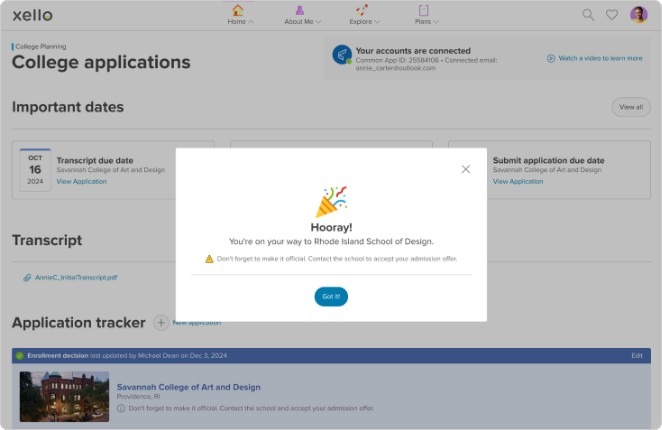Click the 'Providence, RI' location text

[x=138, y=397]
